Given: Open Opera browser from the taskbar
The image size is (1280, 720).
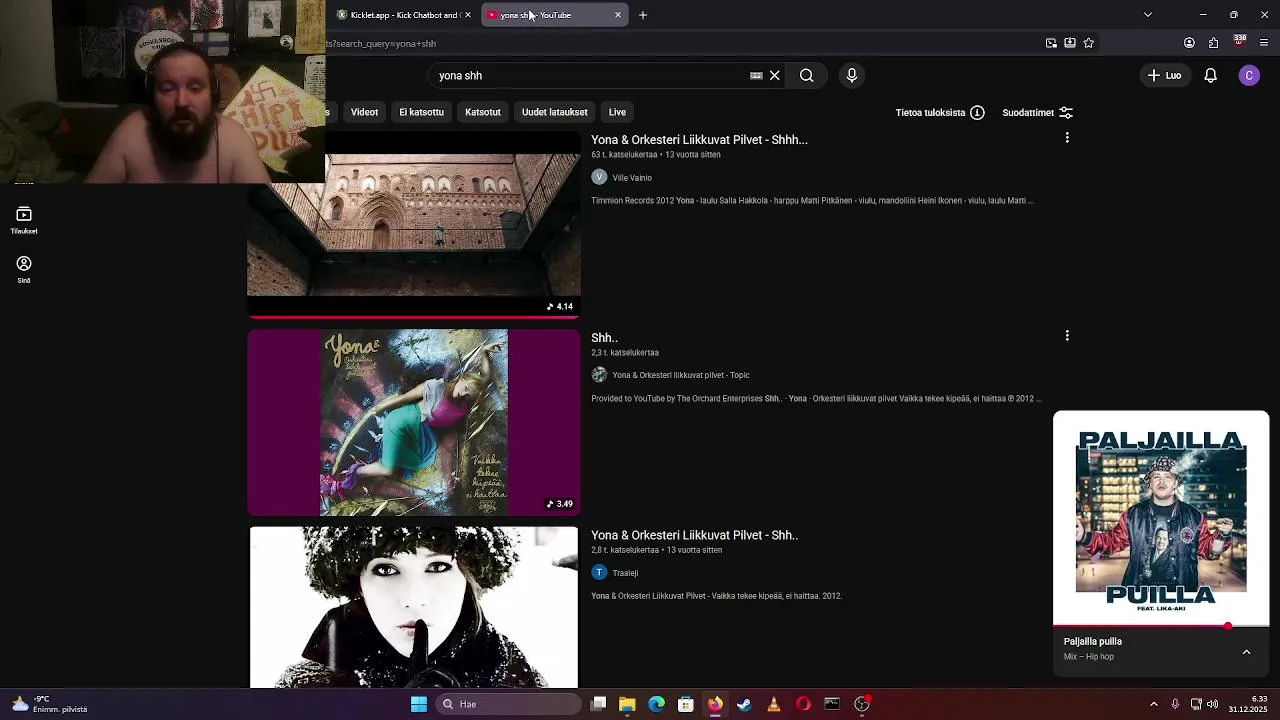Looking at the screenshot, I should [803, 704].
